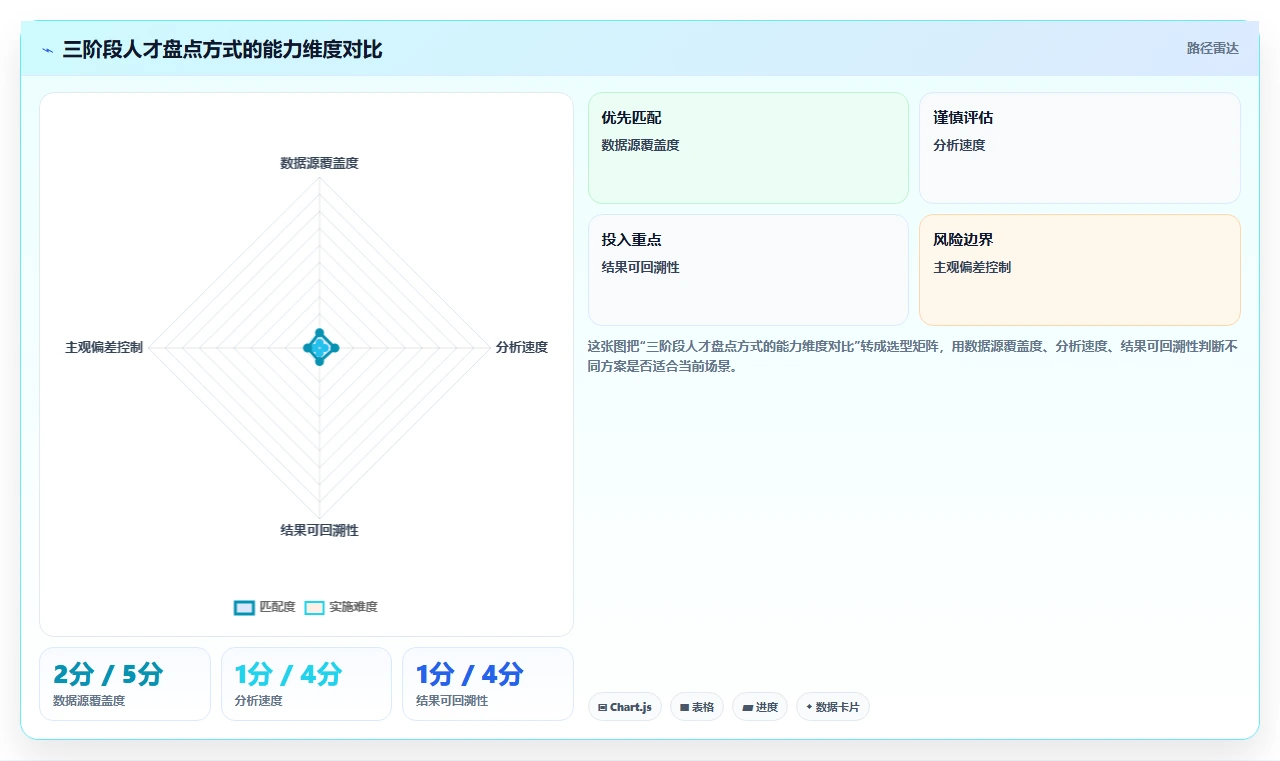The image size is (1280, 761).
Task: Click the icon in 数据卡片 chip
Action: pyautogui.click(x=809, y=707)
